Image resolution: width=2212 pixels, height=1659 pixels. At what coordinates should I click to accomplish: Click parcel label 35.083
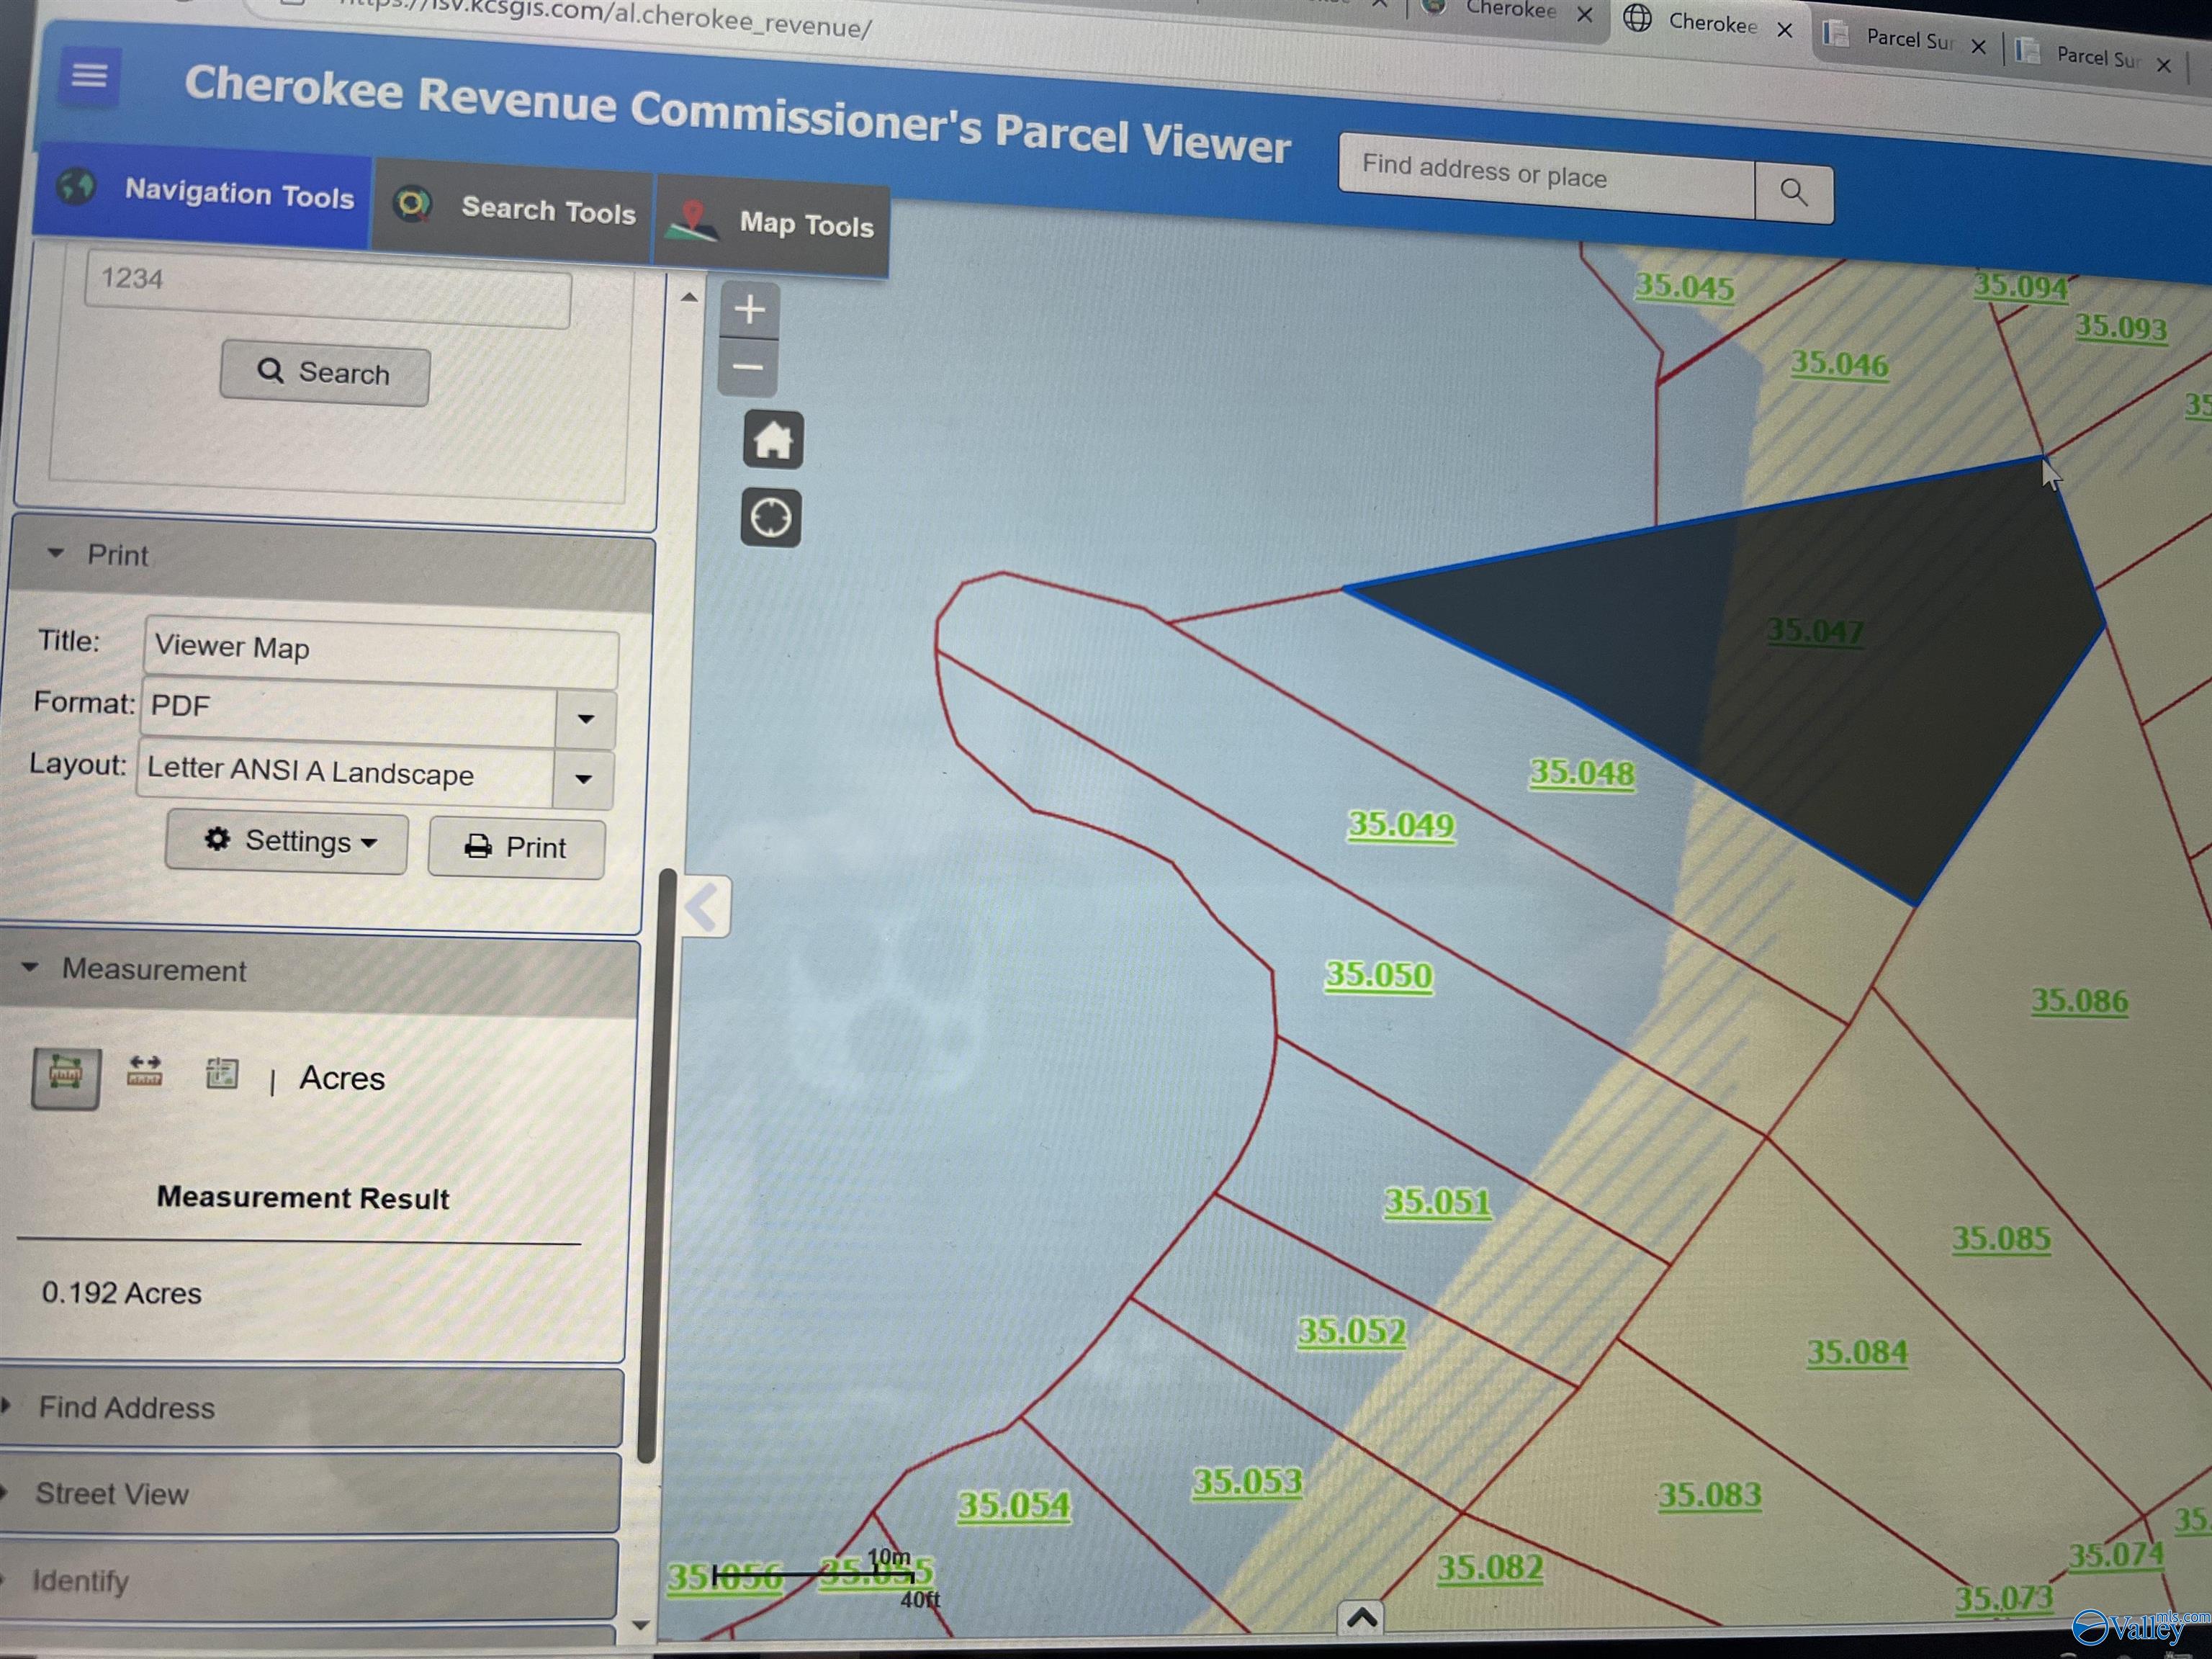(1710, 1496)
